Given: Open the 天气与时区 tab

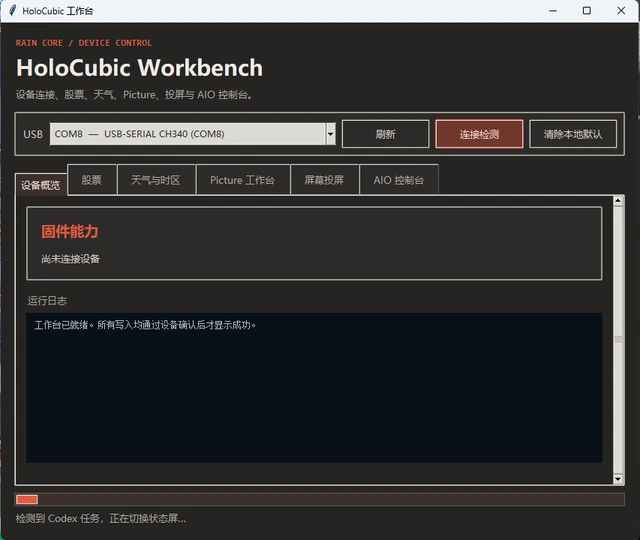Looking at the screenshot, I should click(156, 180).
